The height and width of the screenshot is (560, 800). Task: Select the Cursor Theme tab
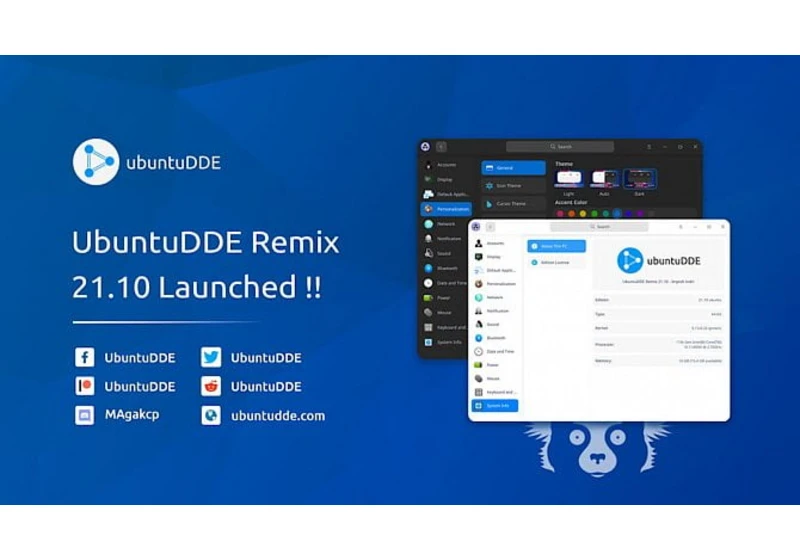pyautogui.click(x=513, y=203)
